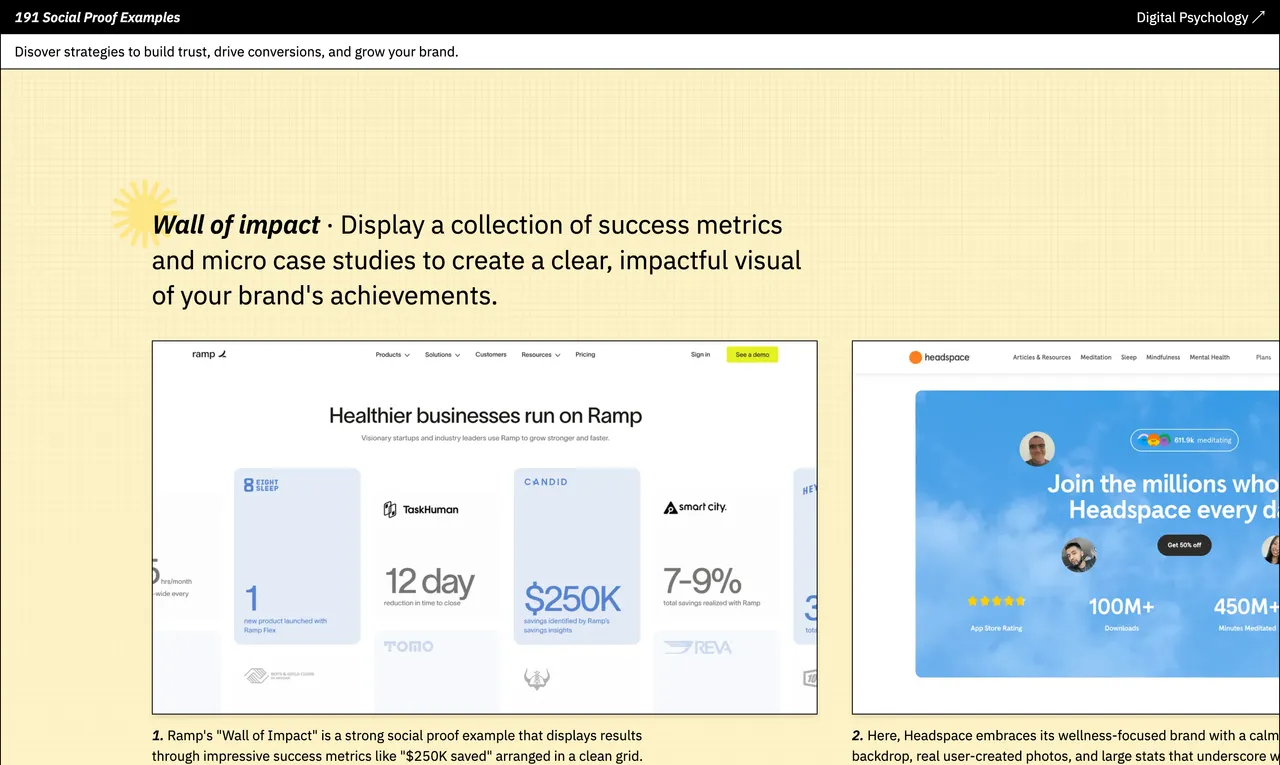Expand the Products dropdown menu
The height and width of the screenshot is (765, 1280).
point(391,354)
